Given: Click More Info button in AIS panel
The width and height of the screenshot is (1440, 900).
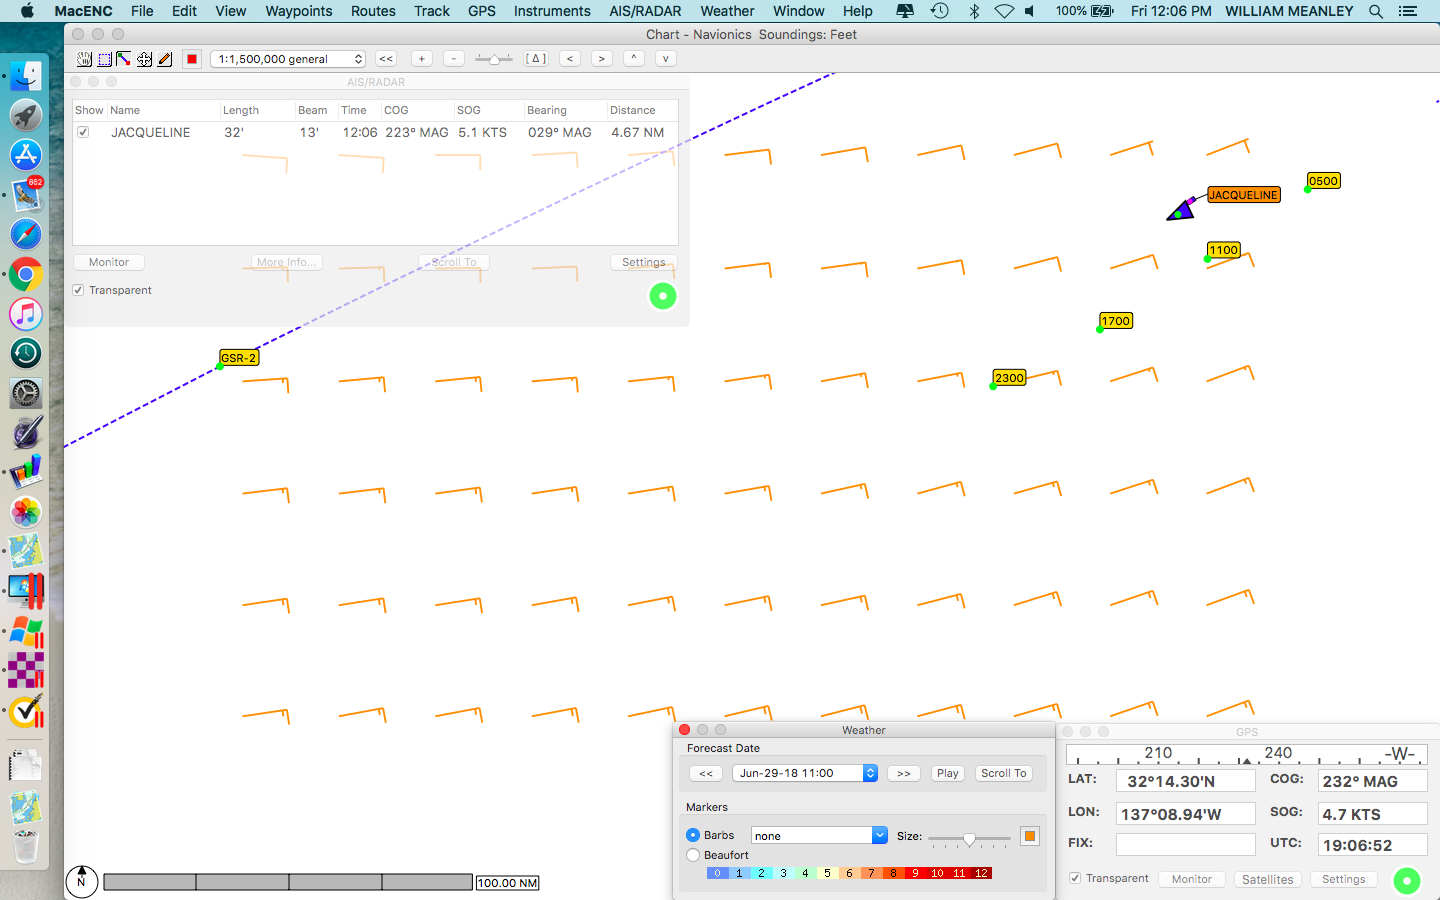Looking at the screenshot, I should [287, 262].
